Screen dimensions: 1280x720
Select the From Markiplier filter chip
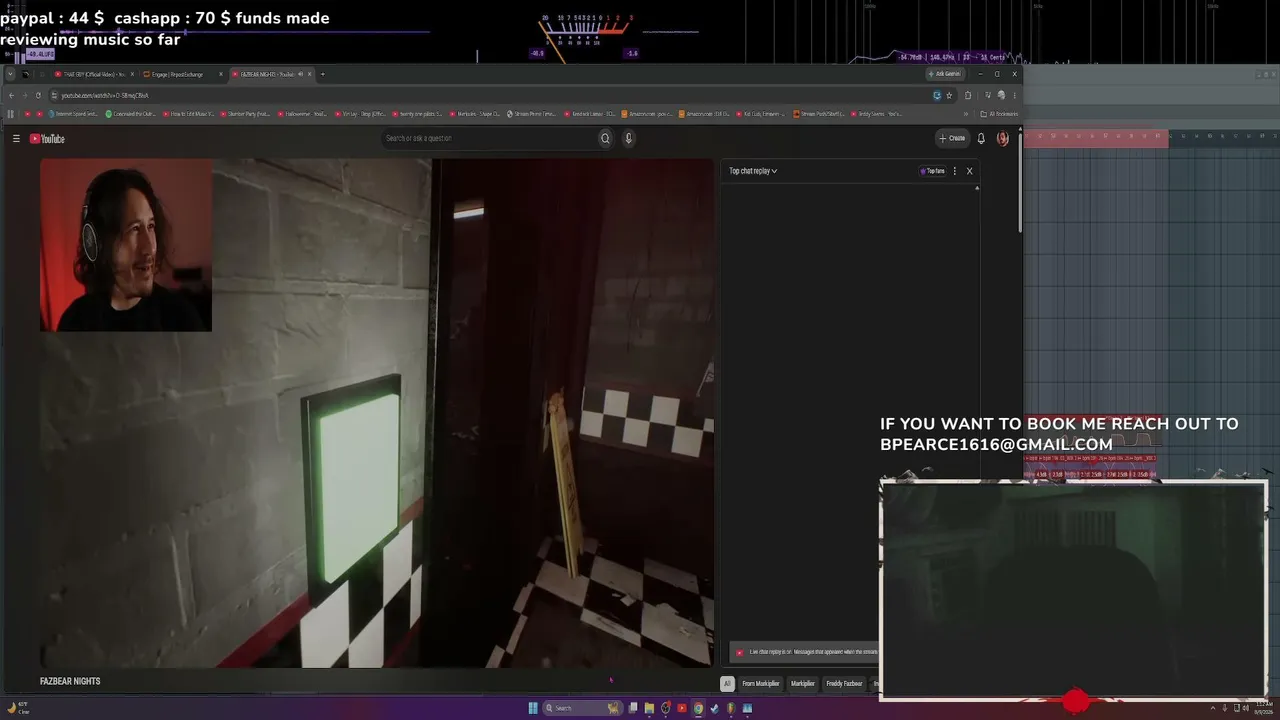point(760,684)
